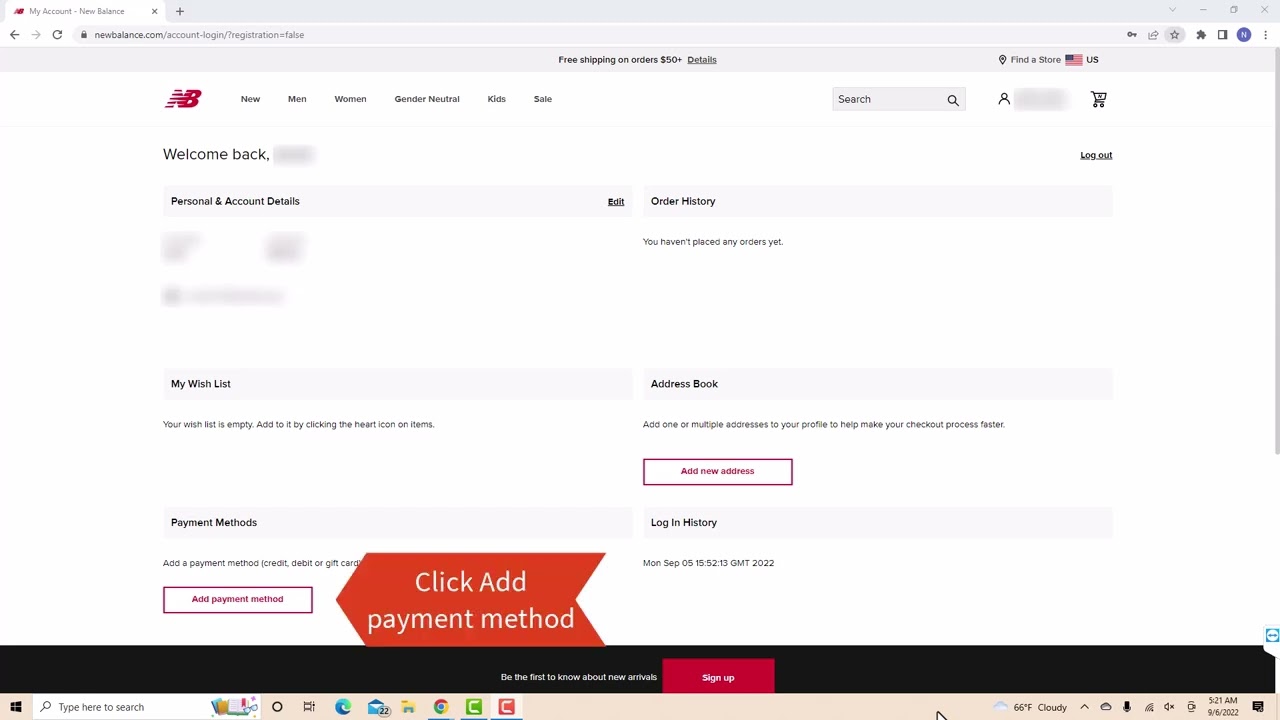Open the Windows Start menu
Screen dimensions: 1280x720
tap(16, 707)
